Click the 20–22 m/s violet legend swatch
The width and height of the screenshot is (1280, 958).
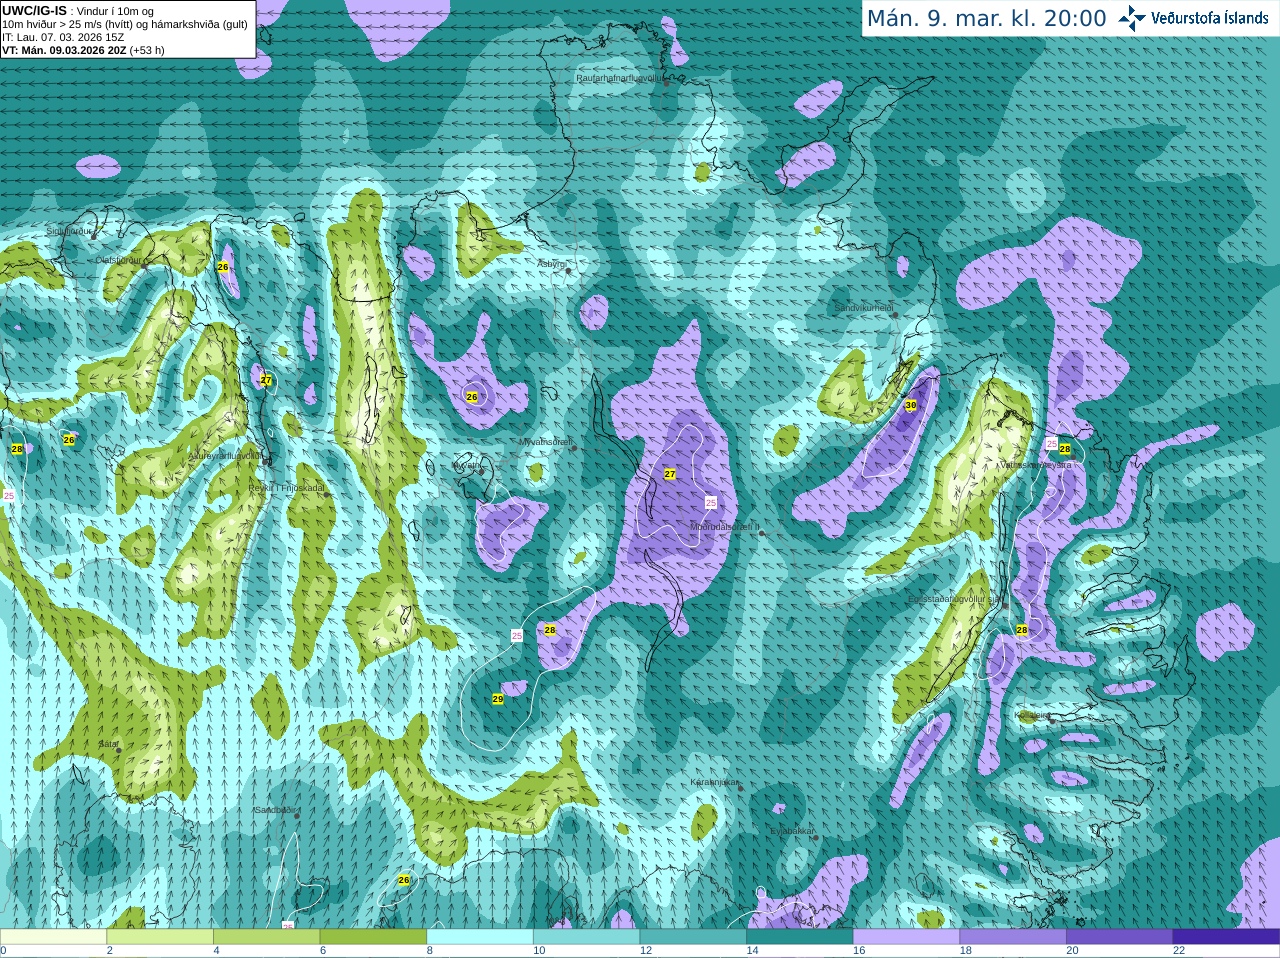pos(1120,937)
